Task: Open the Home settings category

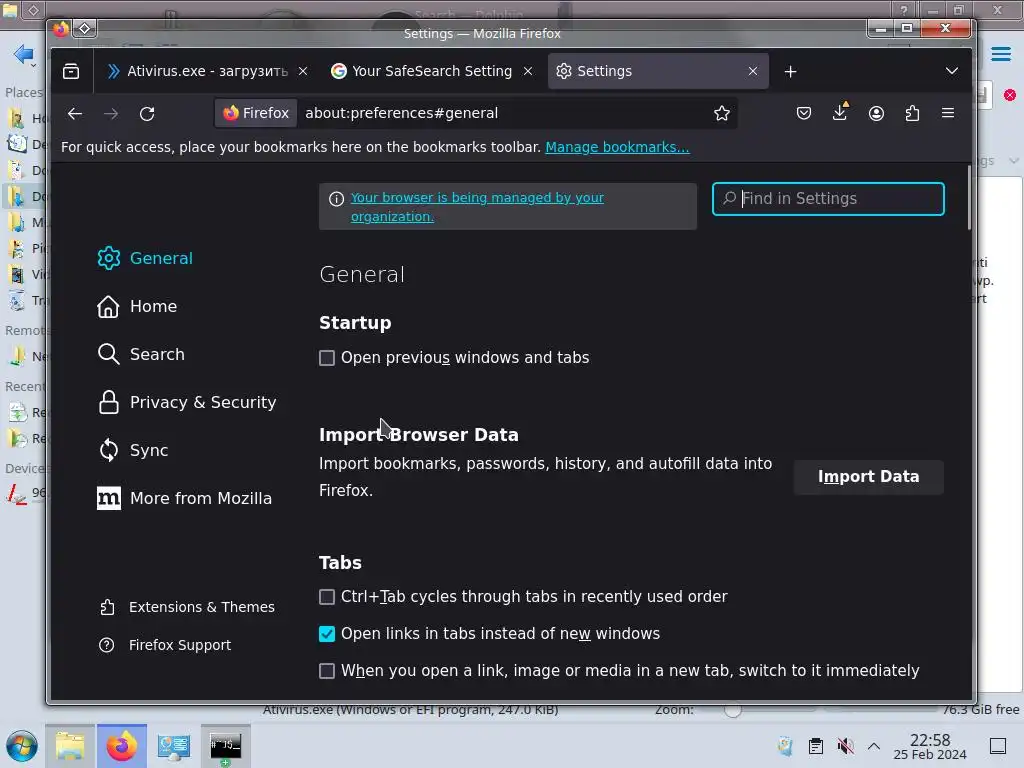Action: [x=137, y=306]
